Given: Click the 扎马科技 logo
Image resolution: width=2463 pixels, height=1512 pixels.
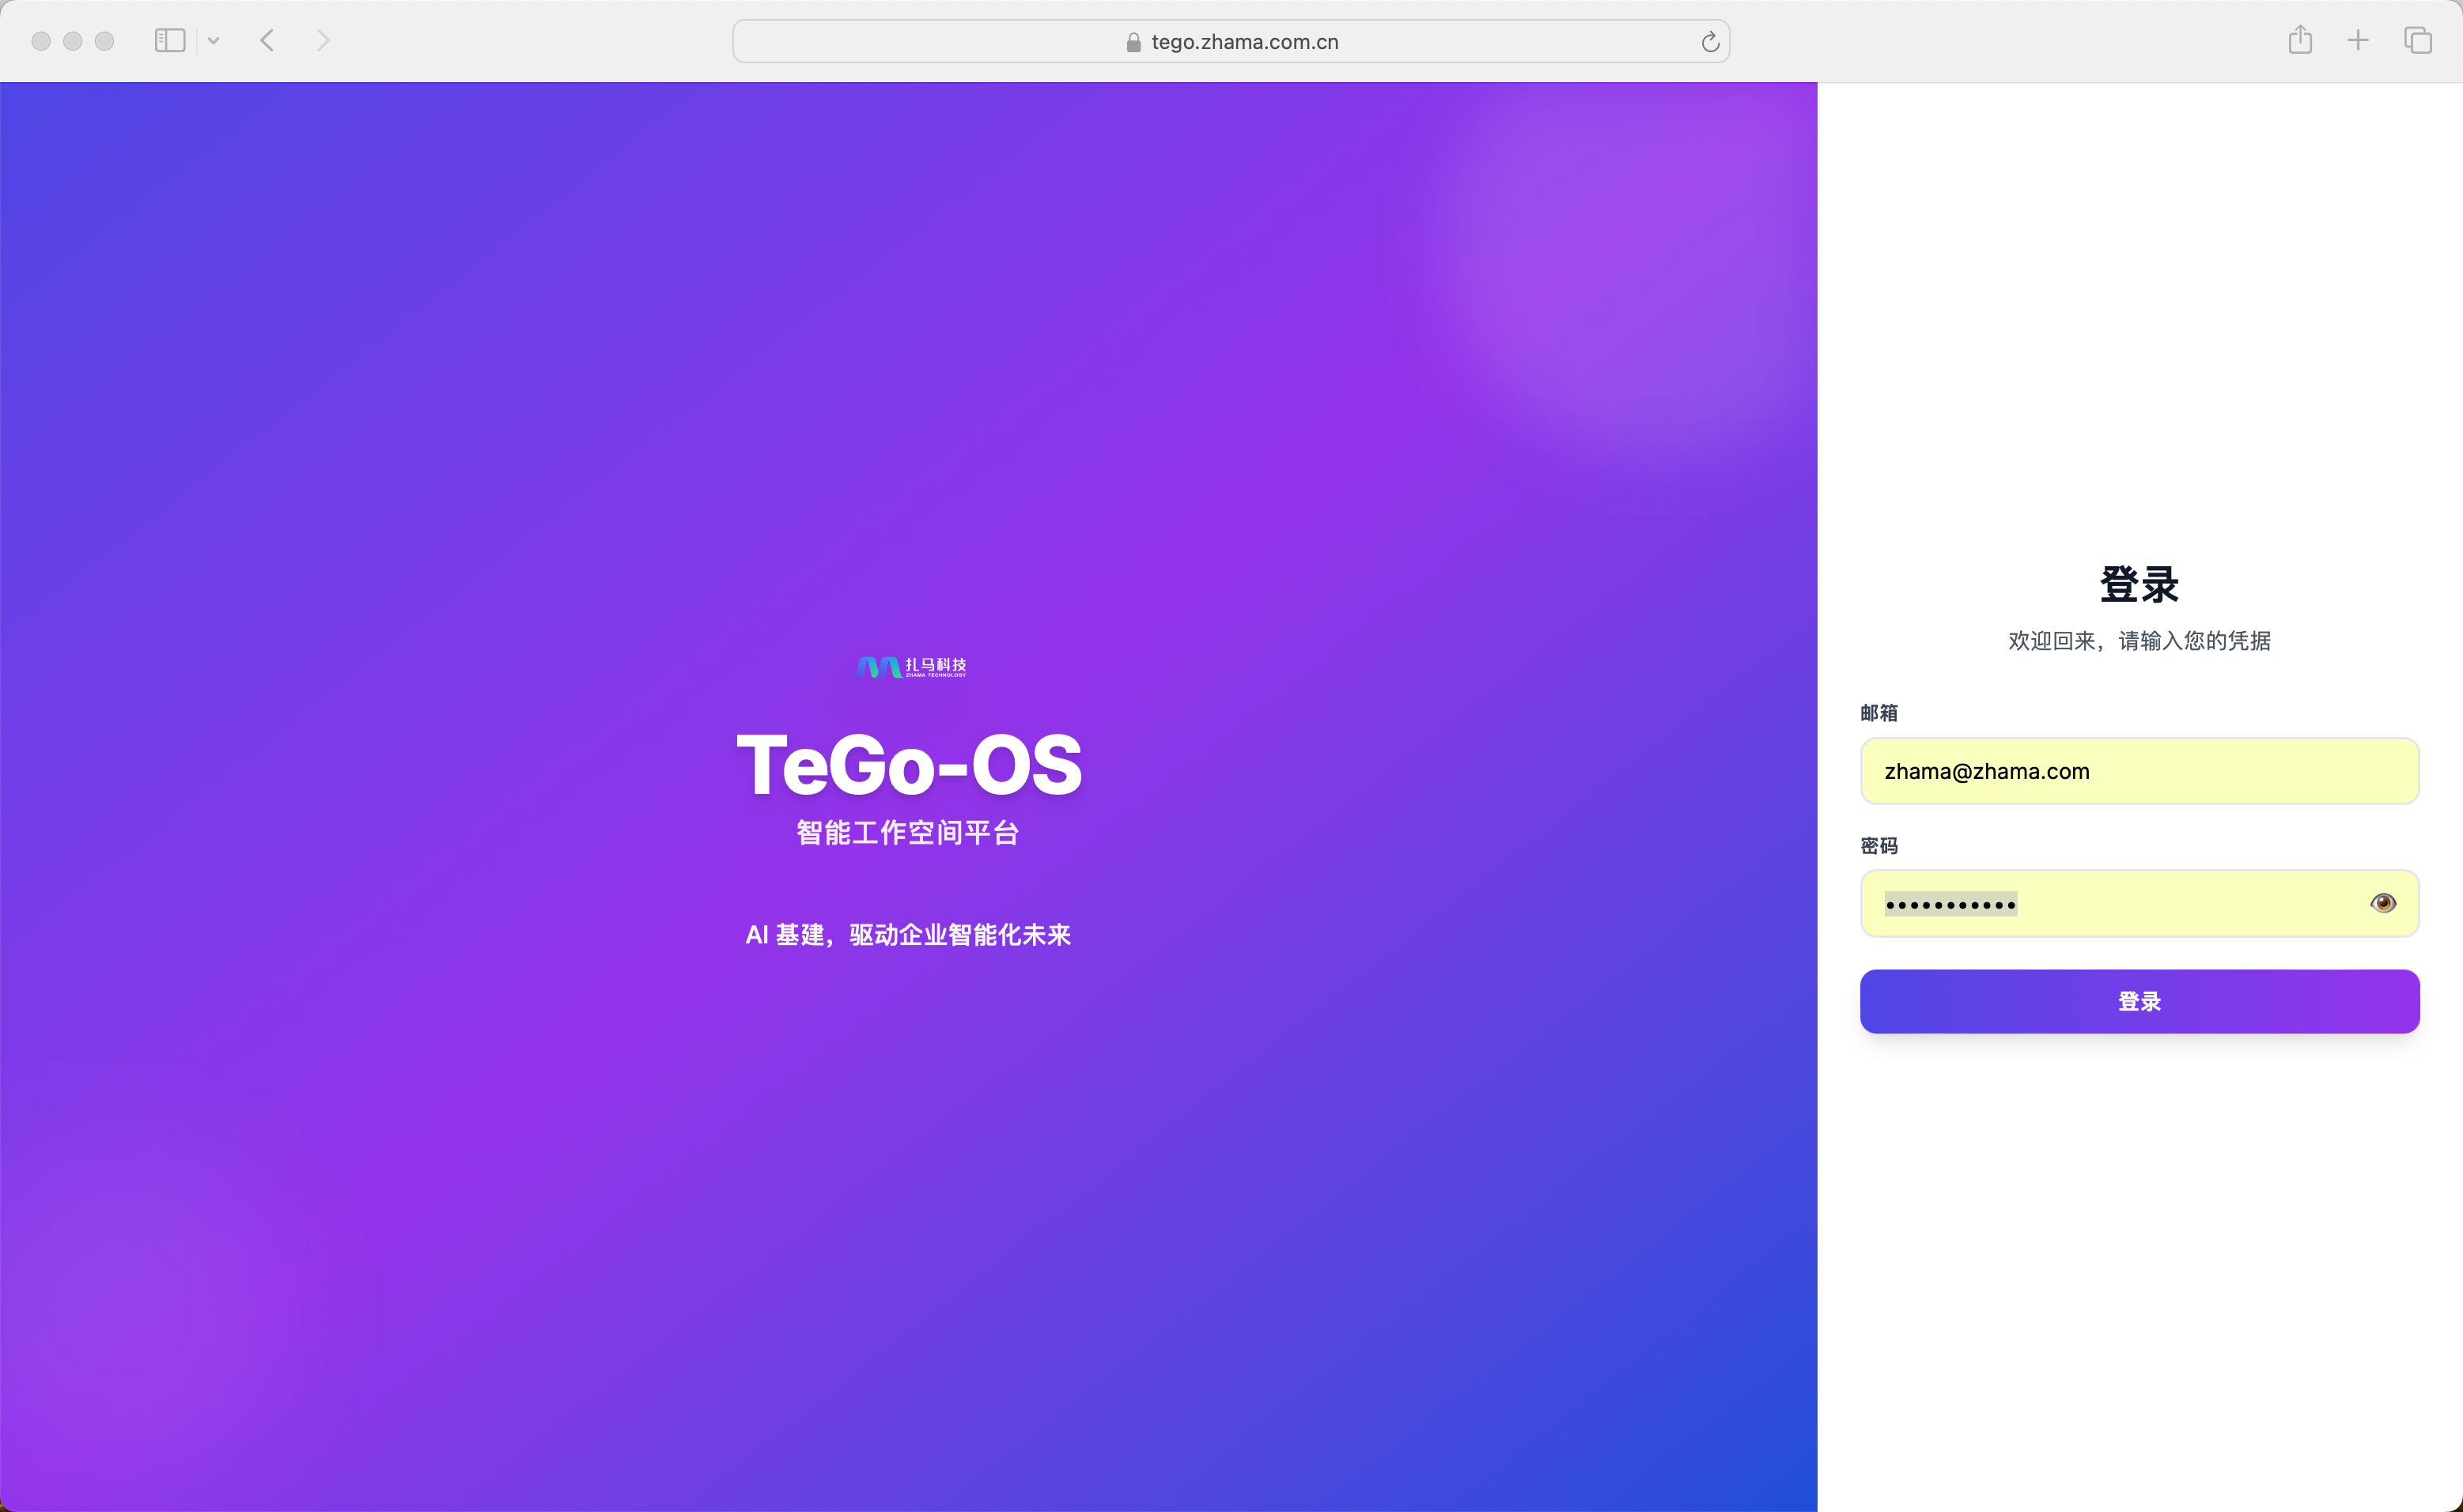Looking at the screenshot, I should point(911,667).
